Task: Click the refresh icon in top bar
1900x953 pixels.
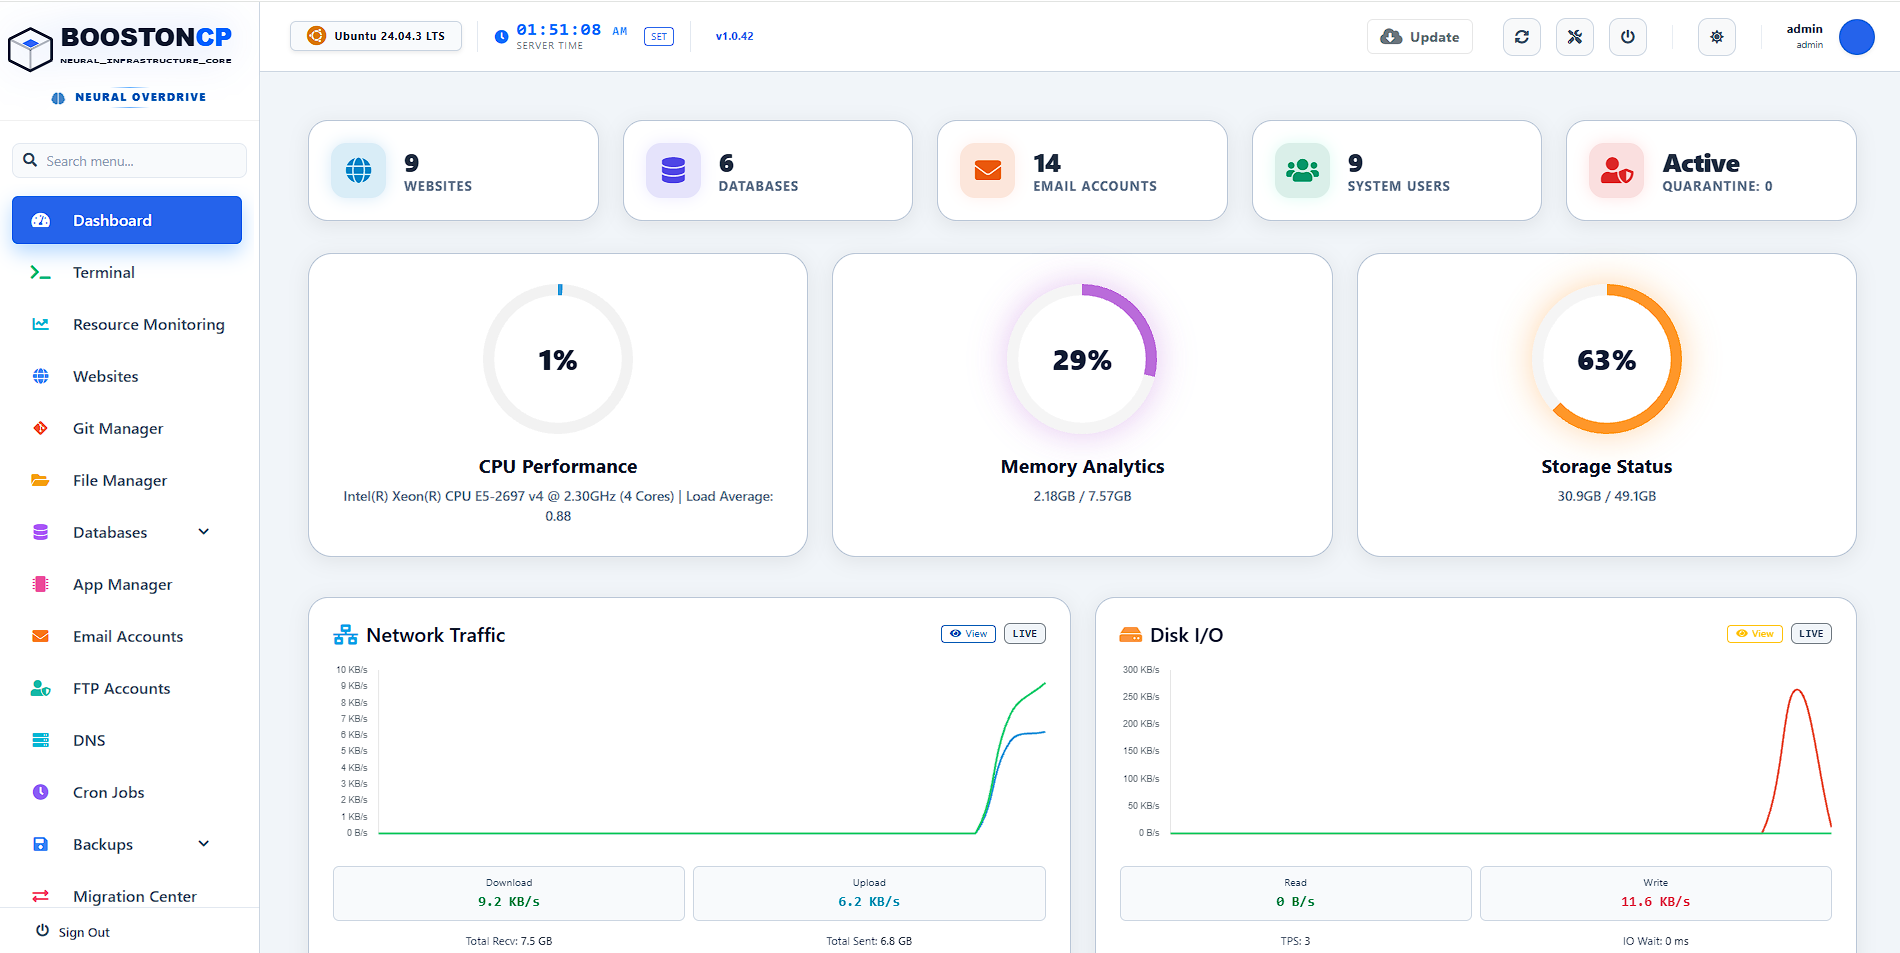Action: [x=1522, y=37]
